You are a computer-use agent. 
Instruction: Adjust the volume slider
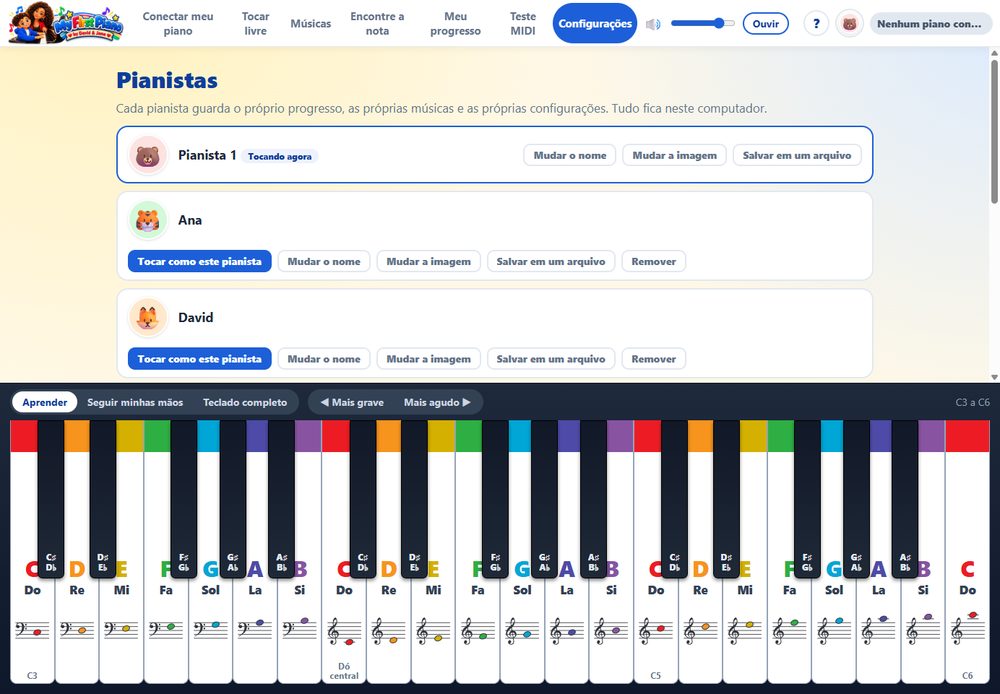pyautogui.click(x=703, y=24)
